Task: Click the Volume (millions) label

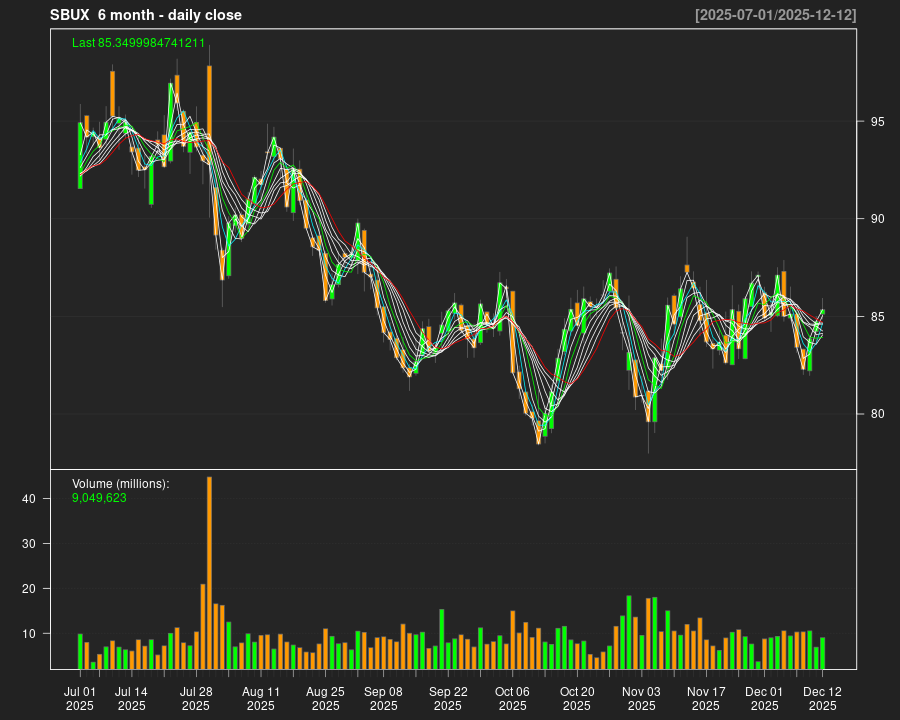Action: coord(121,484)
